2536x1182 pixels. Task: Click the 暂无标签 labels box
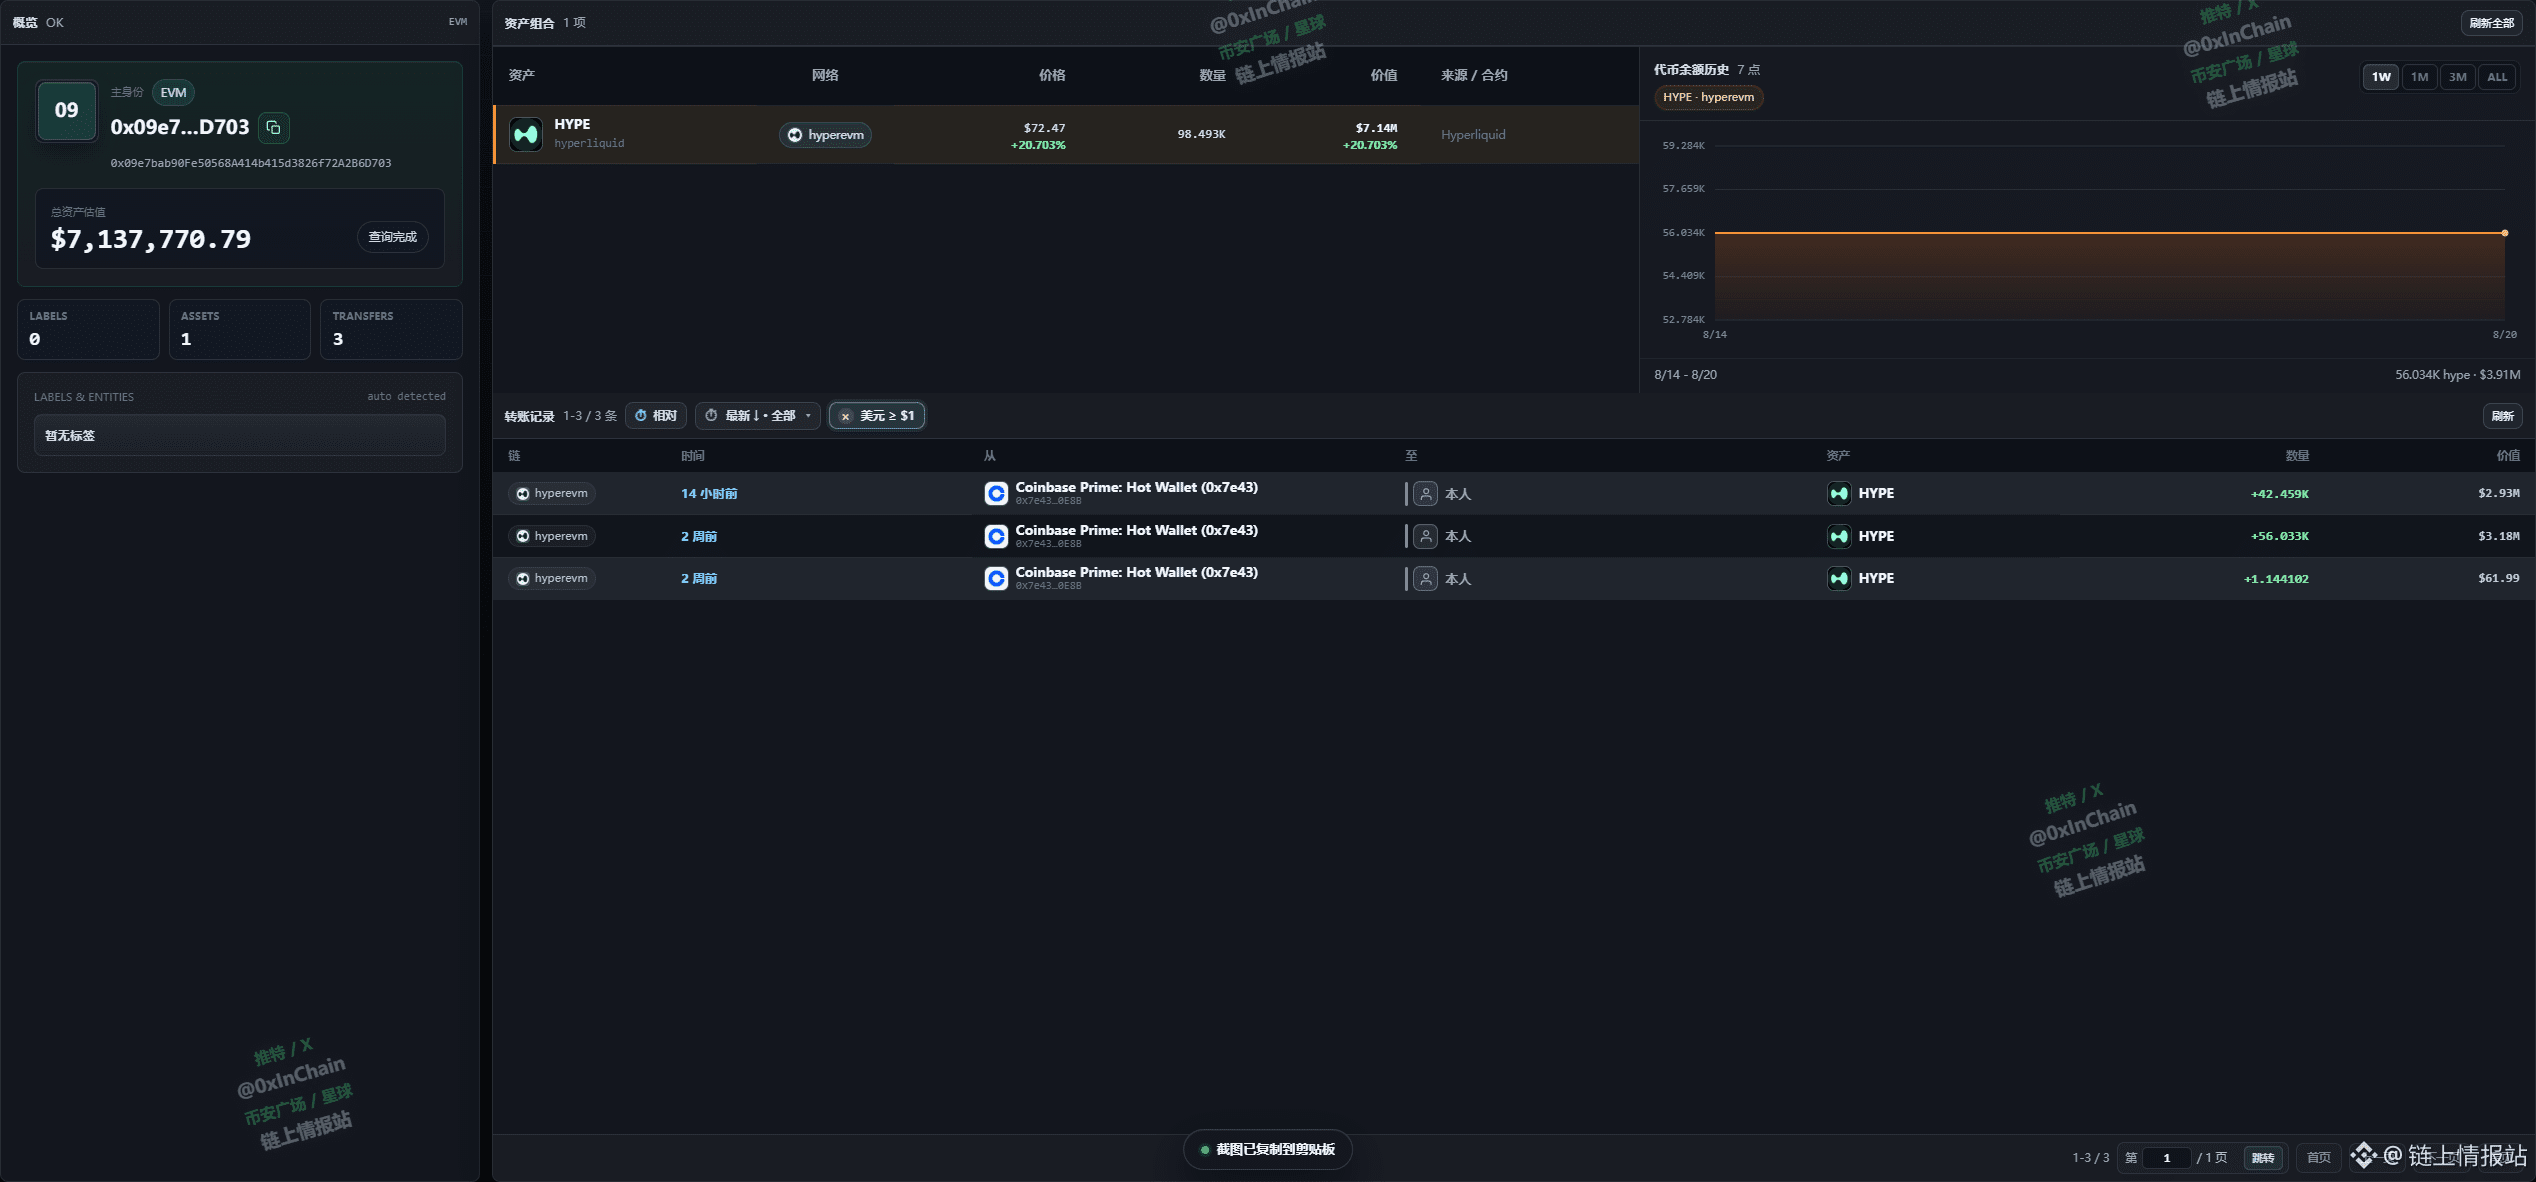240,435
